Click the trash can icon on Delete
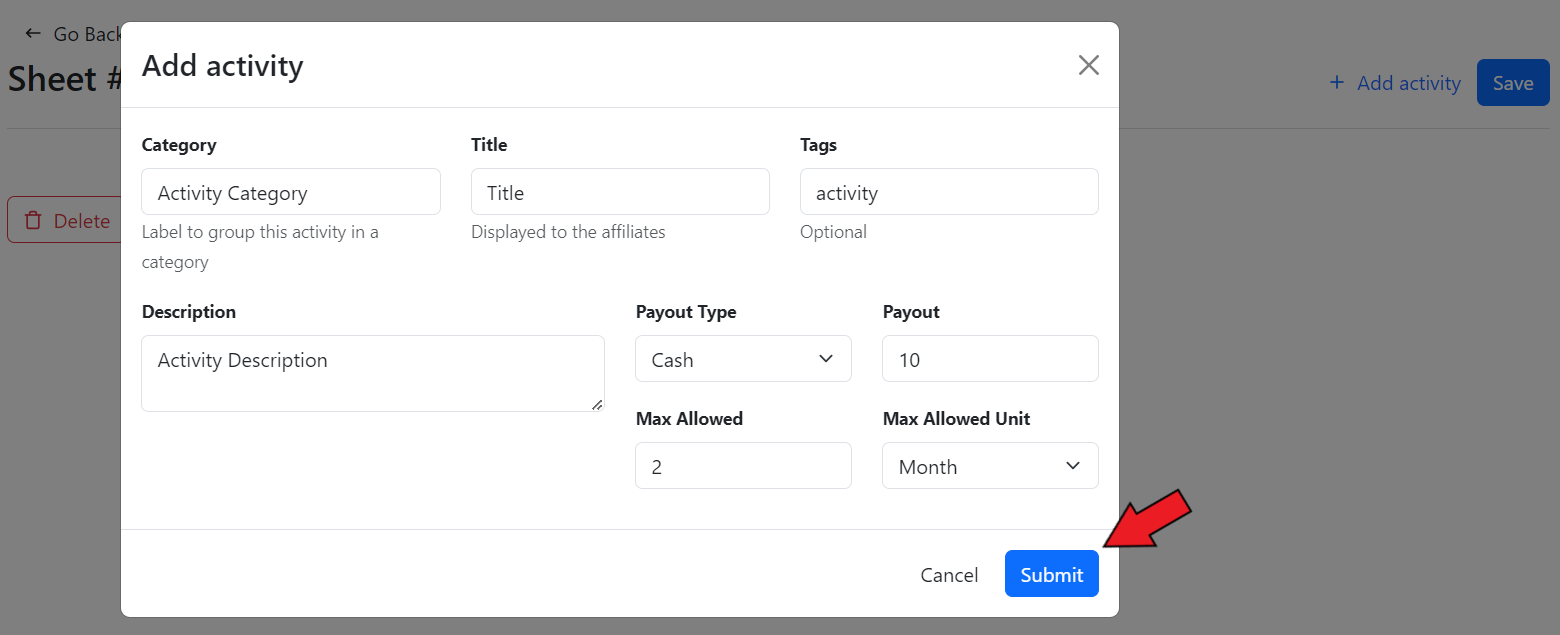The image size is (1560, 635). [33, 220]
